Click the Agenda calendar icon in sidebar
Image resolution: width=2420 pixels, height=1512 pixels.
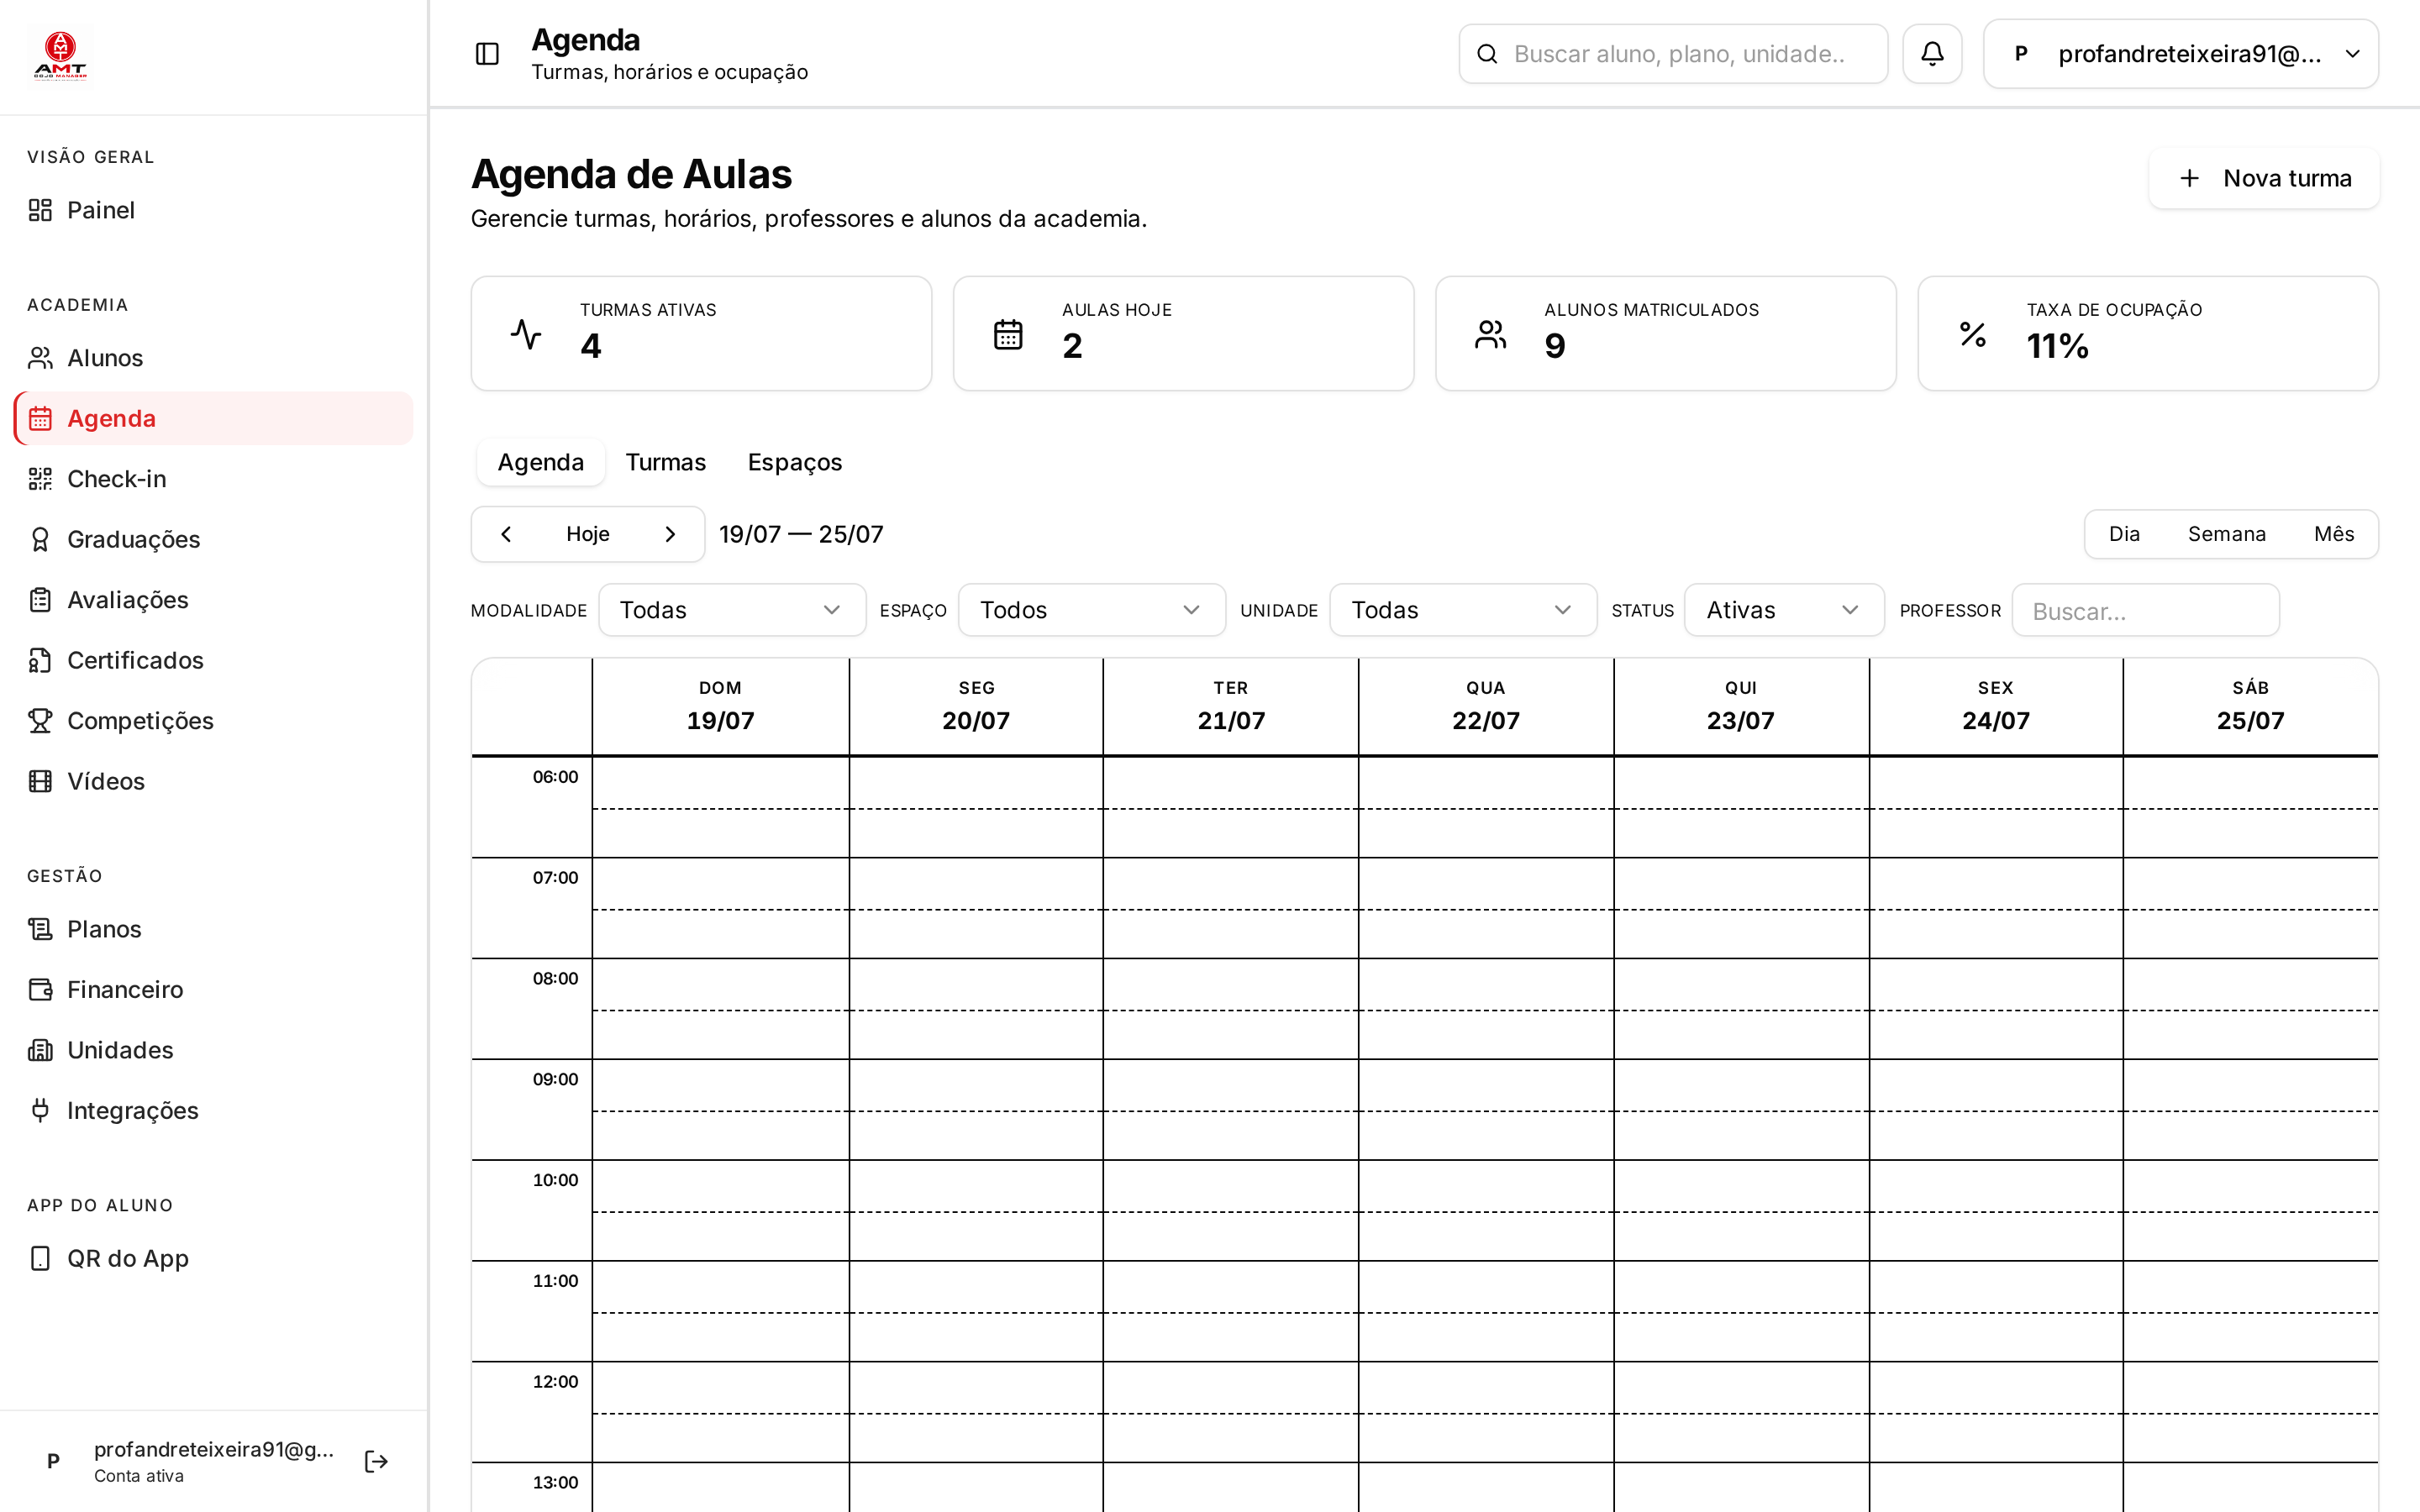[x=40, y=418]
